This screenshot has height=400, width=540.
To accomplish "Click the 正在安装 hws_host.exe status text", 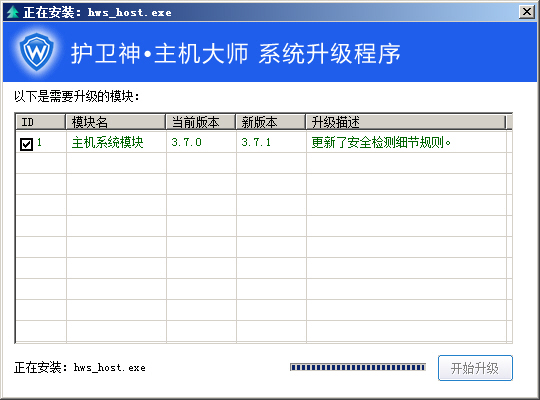I will point(80,368).
